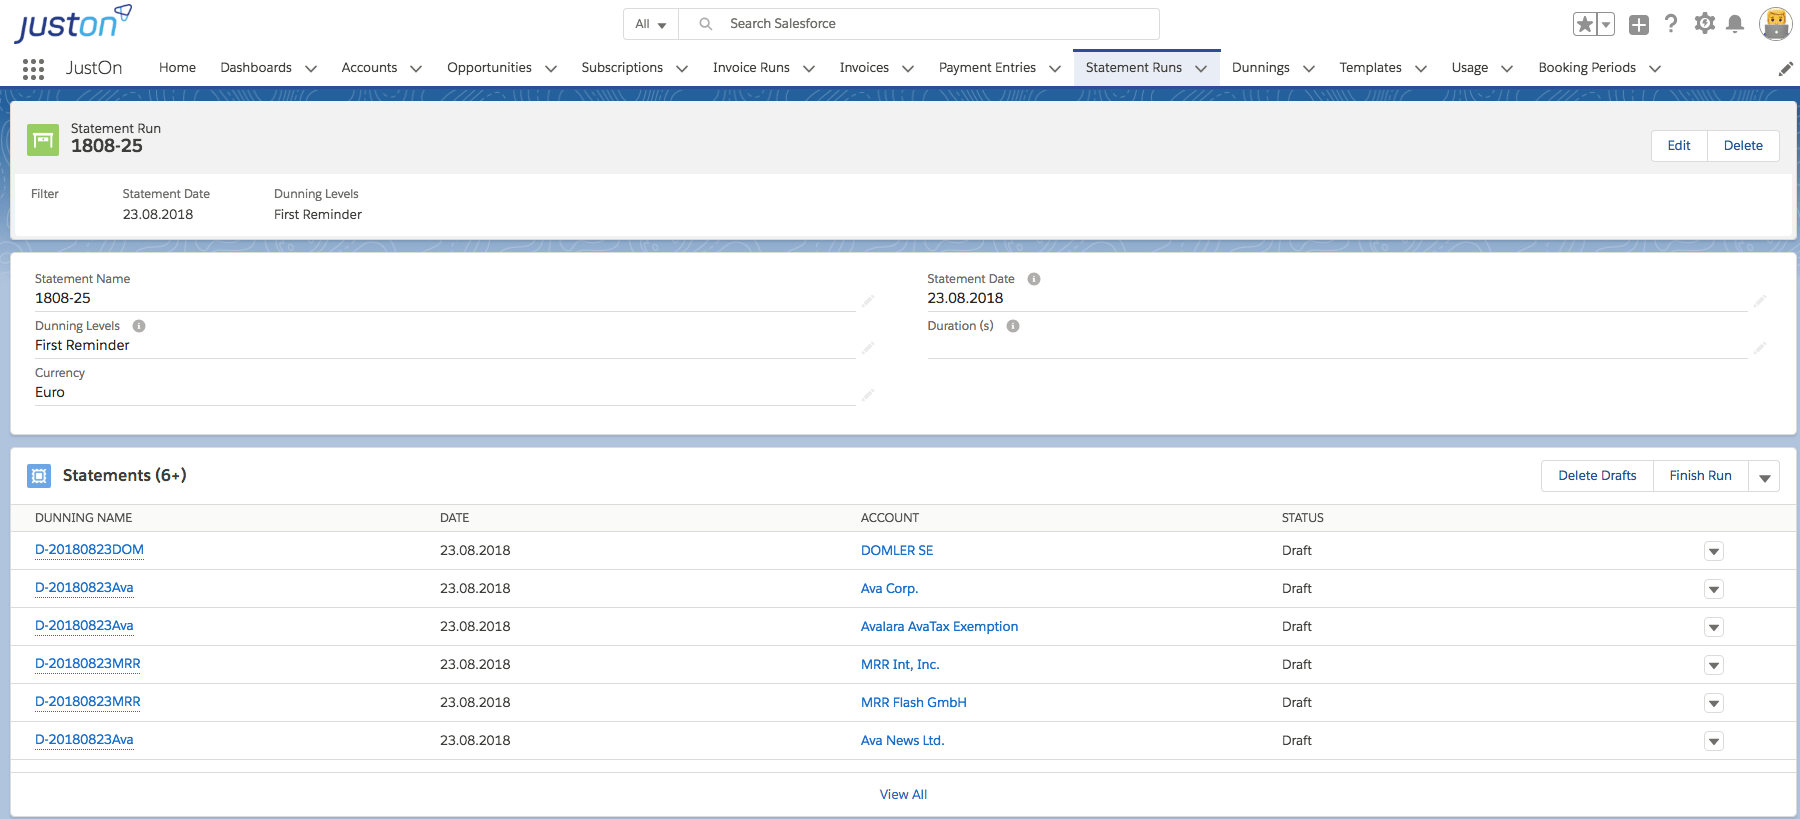
Task: Open row actions menu for Ava News Ltd.
Action: [1714, 741]
